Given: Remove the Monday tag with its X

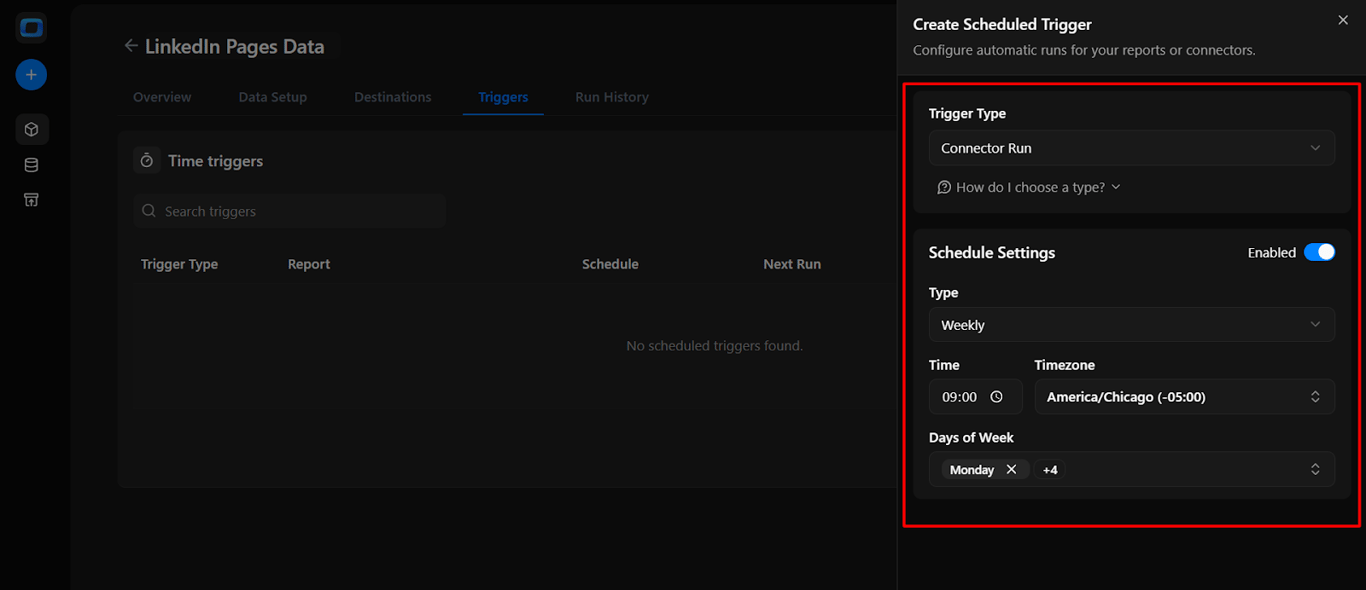Looking at the screenshot, I should 1011,469.
